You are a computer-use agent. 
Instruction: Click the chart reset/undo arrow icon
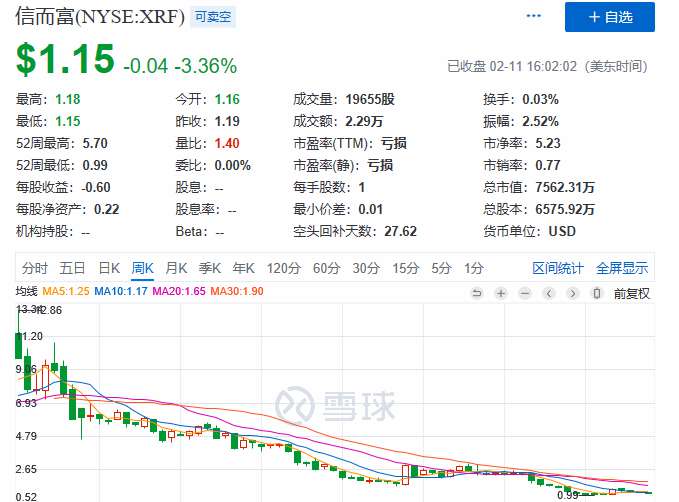(477, 293)
